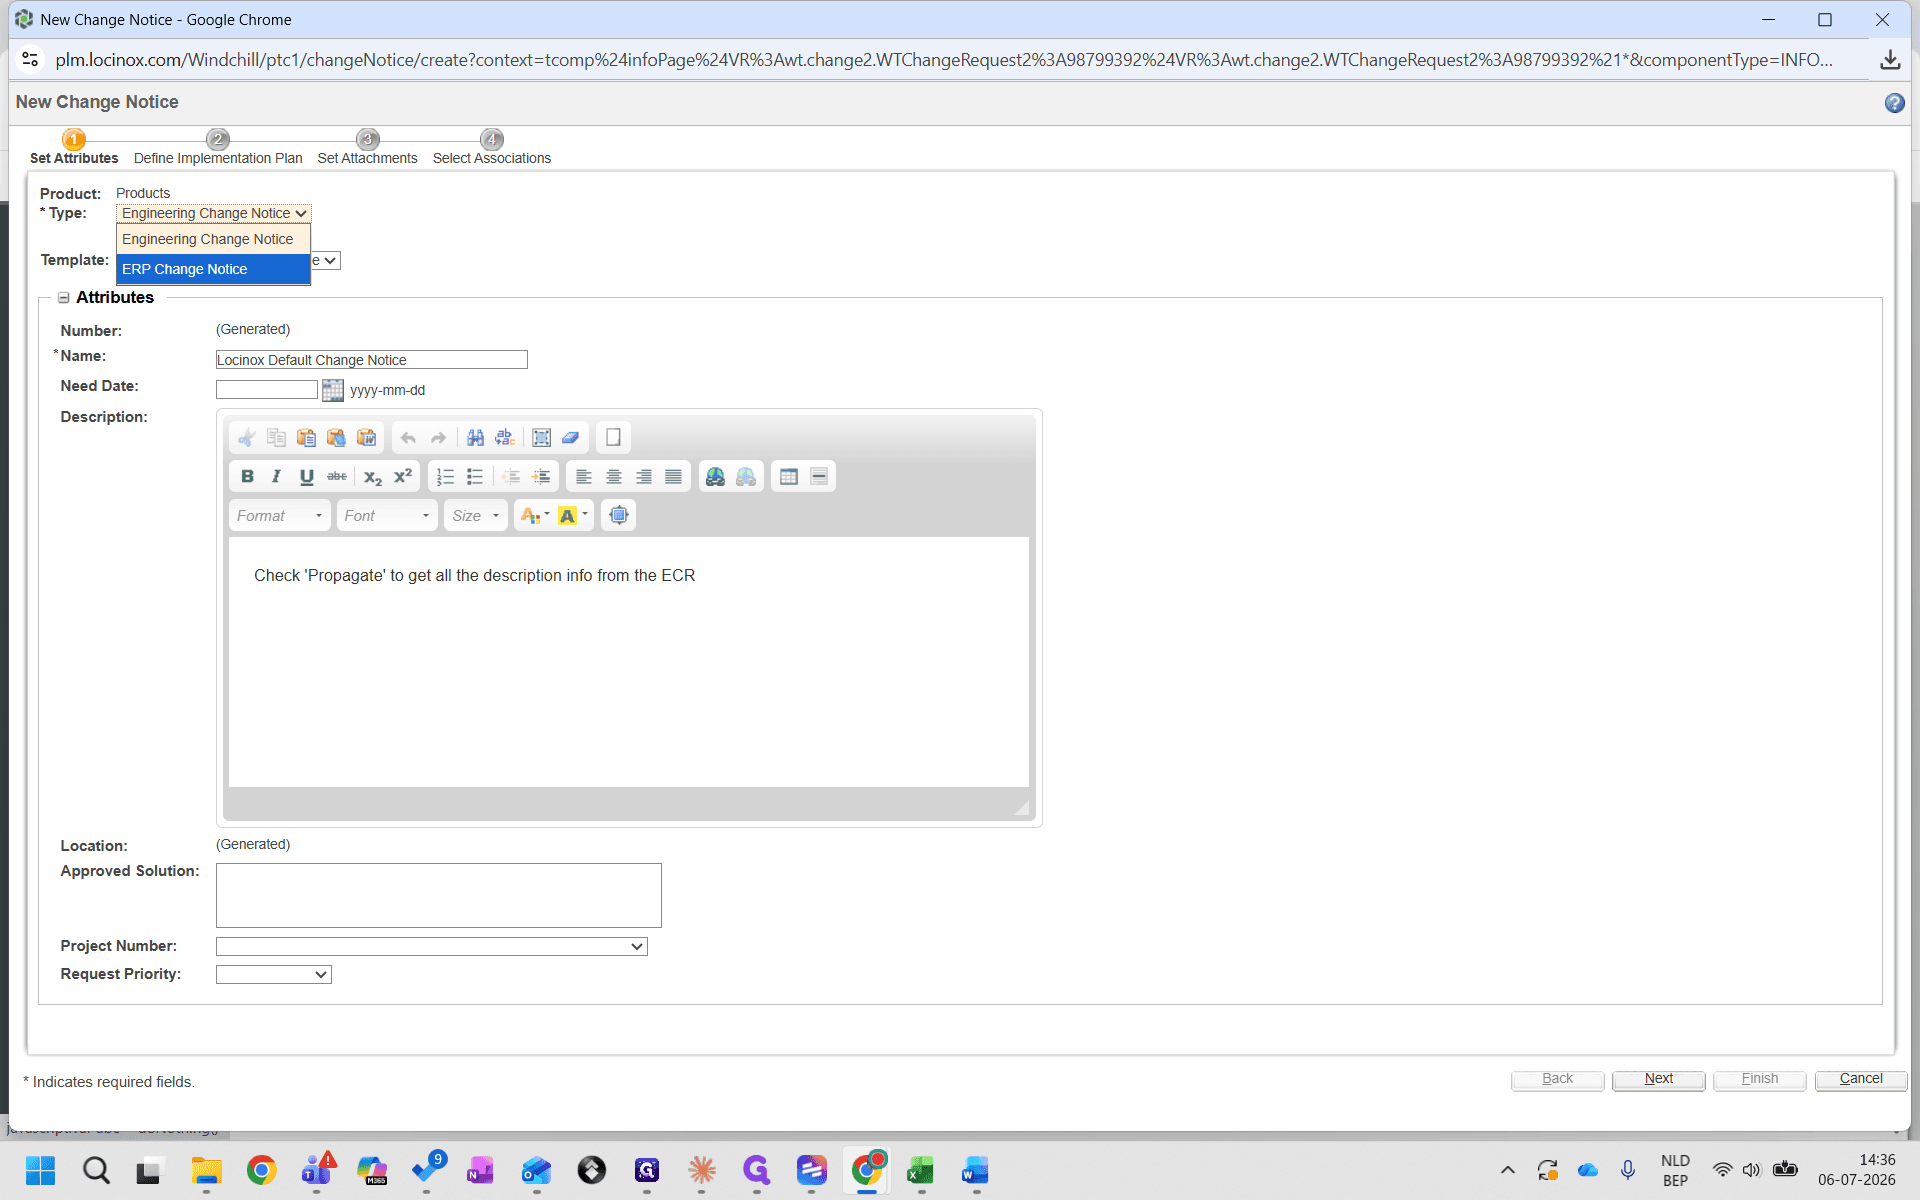Open the help icon for New Change Notice
The height and width of the screenshot is (1200, 1920).
click(x=1894, y=103)
